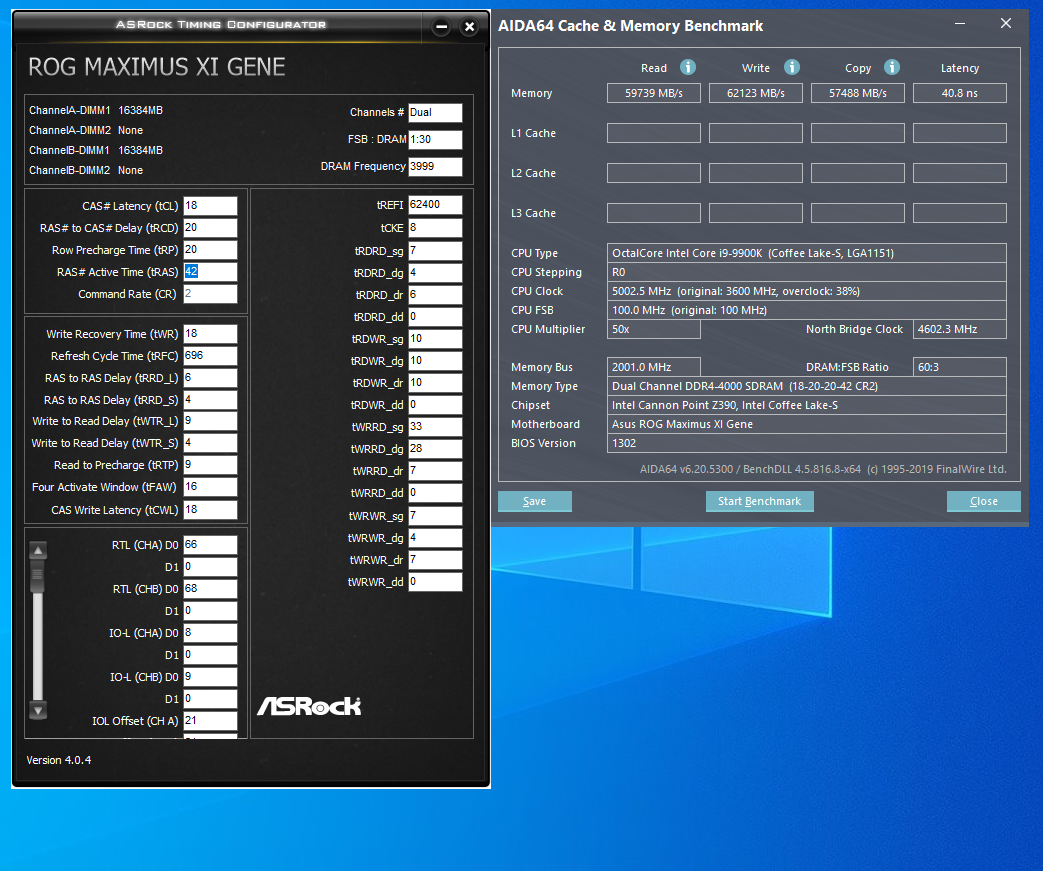Save the AIDA64 benchmark results

(x=535, y=501)
